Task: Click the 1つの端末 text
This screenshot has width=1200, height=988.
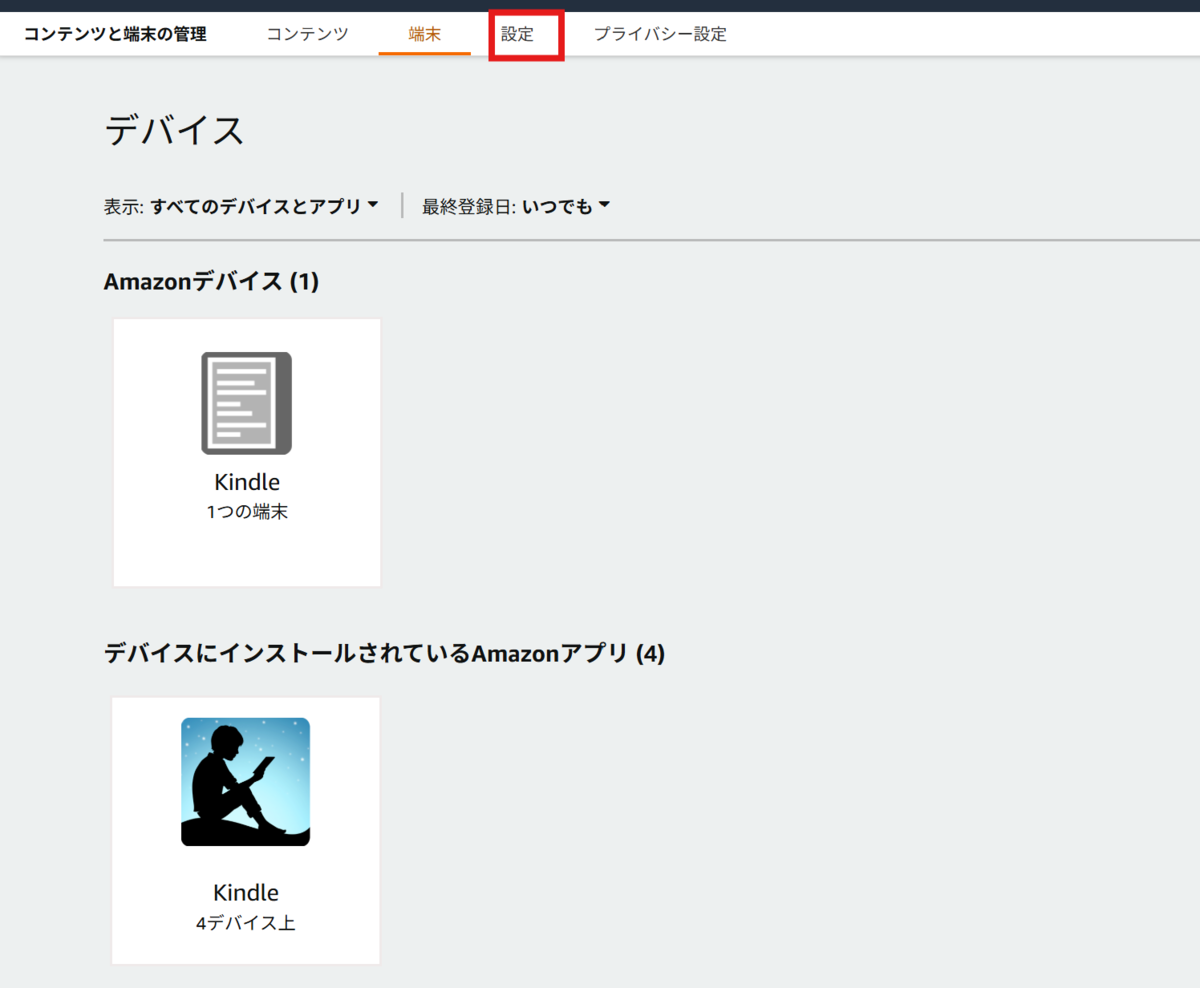Action: click(x=247, y=513)
